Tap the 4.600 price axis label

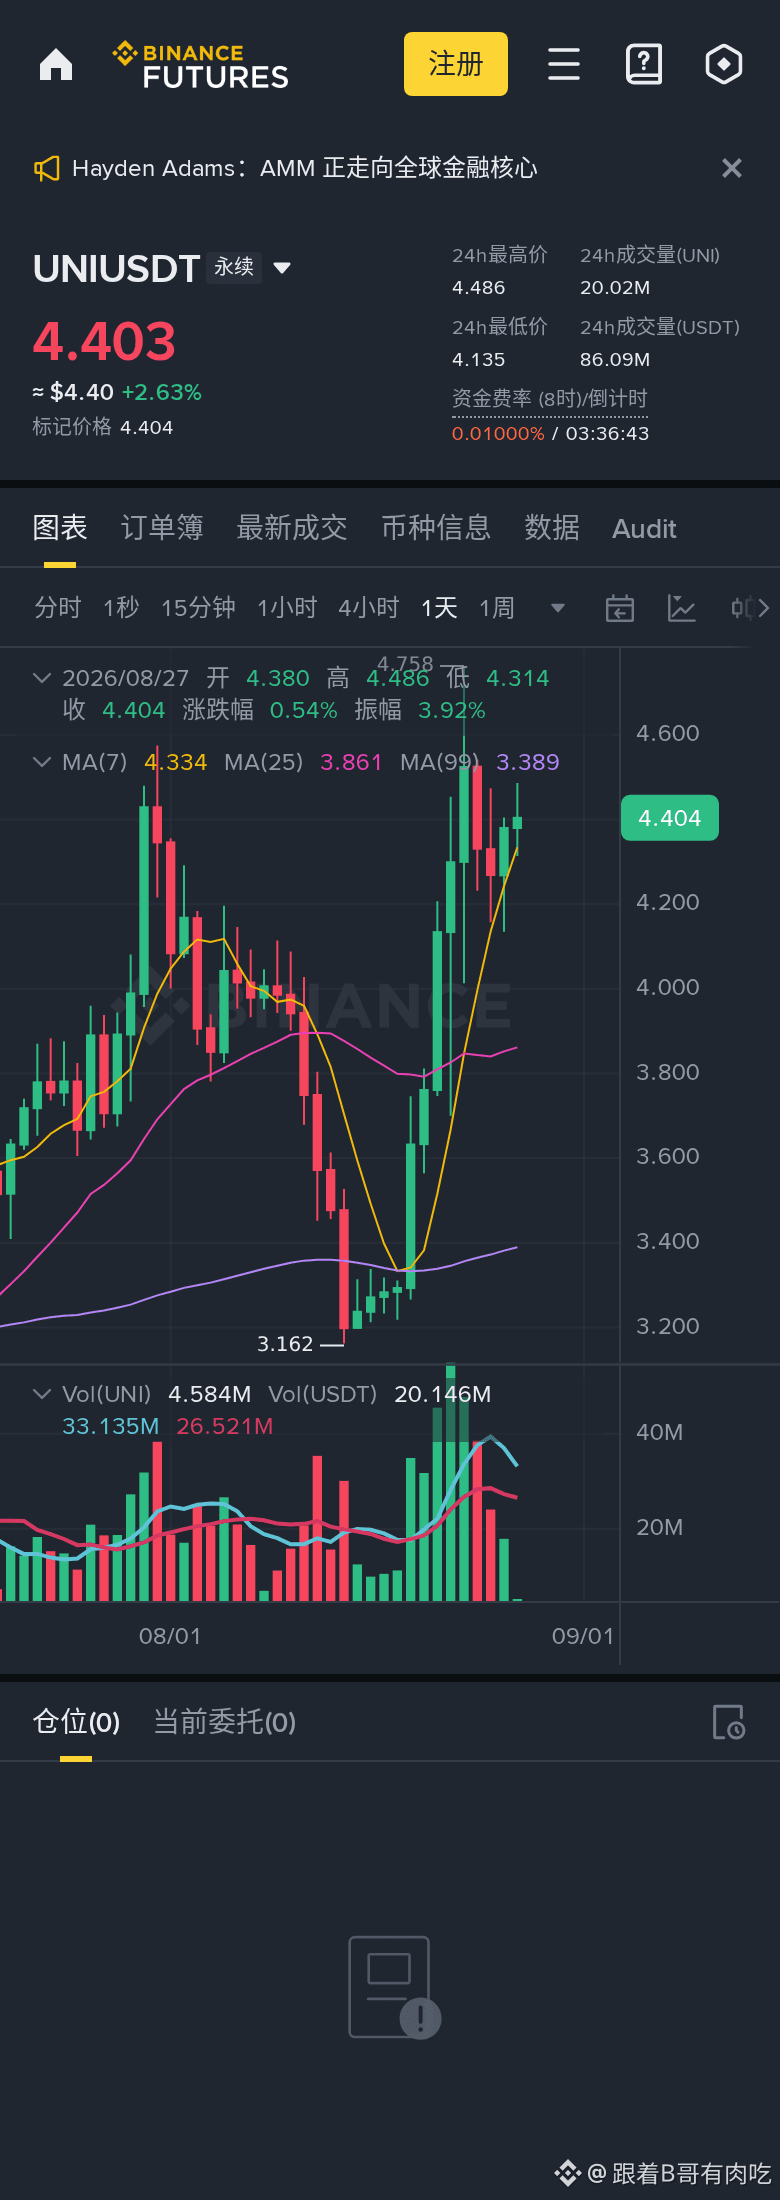coord(668,733)
